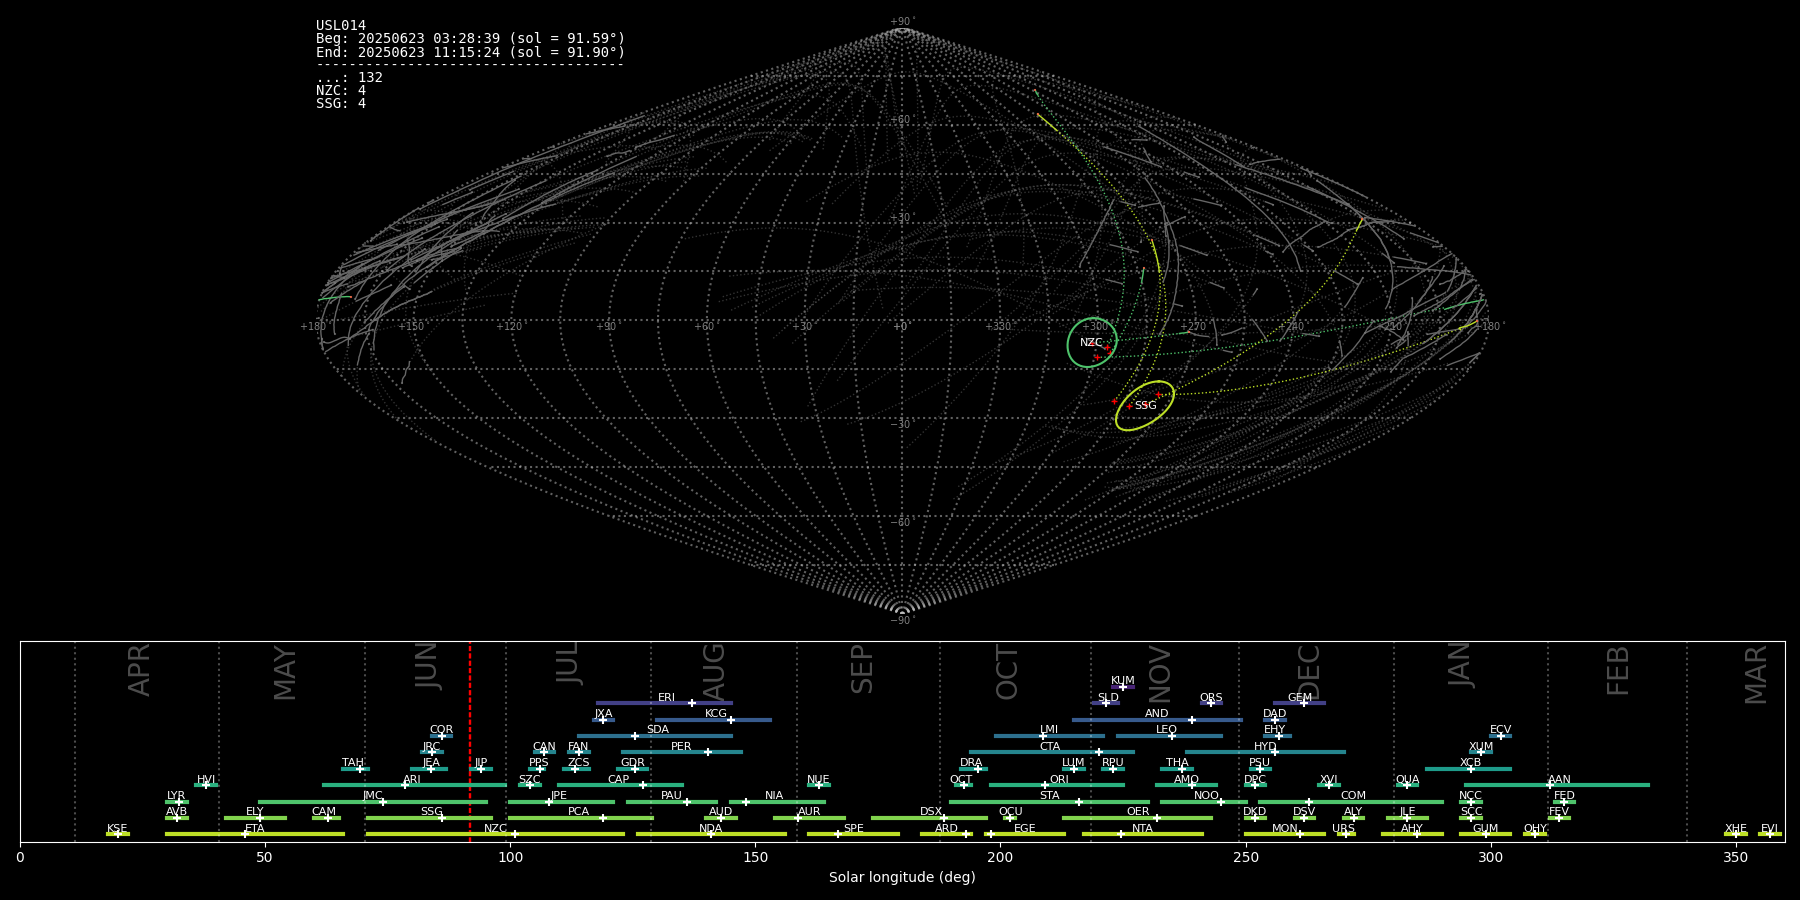Click the JUN month label
The height and width of the screenshot is (900, 1800).
pyautogui.click(x=426, y=666)
